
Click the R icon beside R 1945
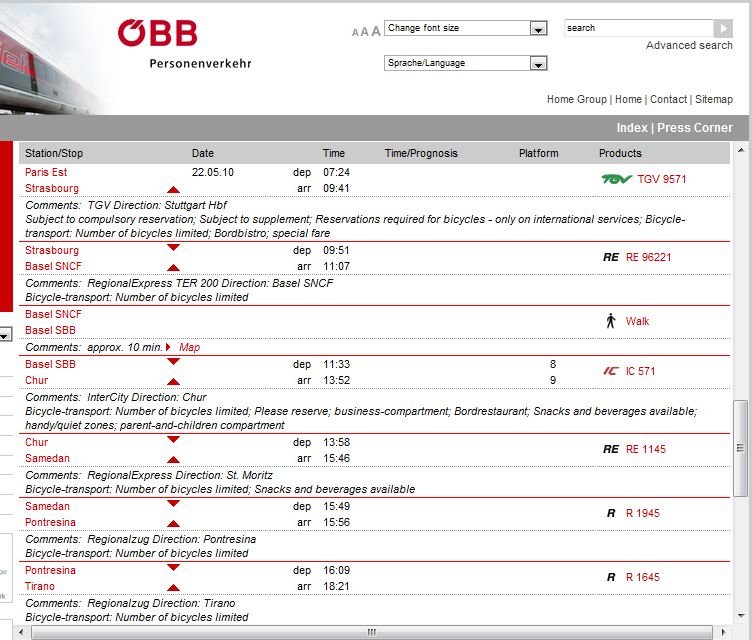(x=611, y=513)
